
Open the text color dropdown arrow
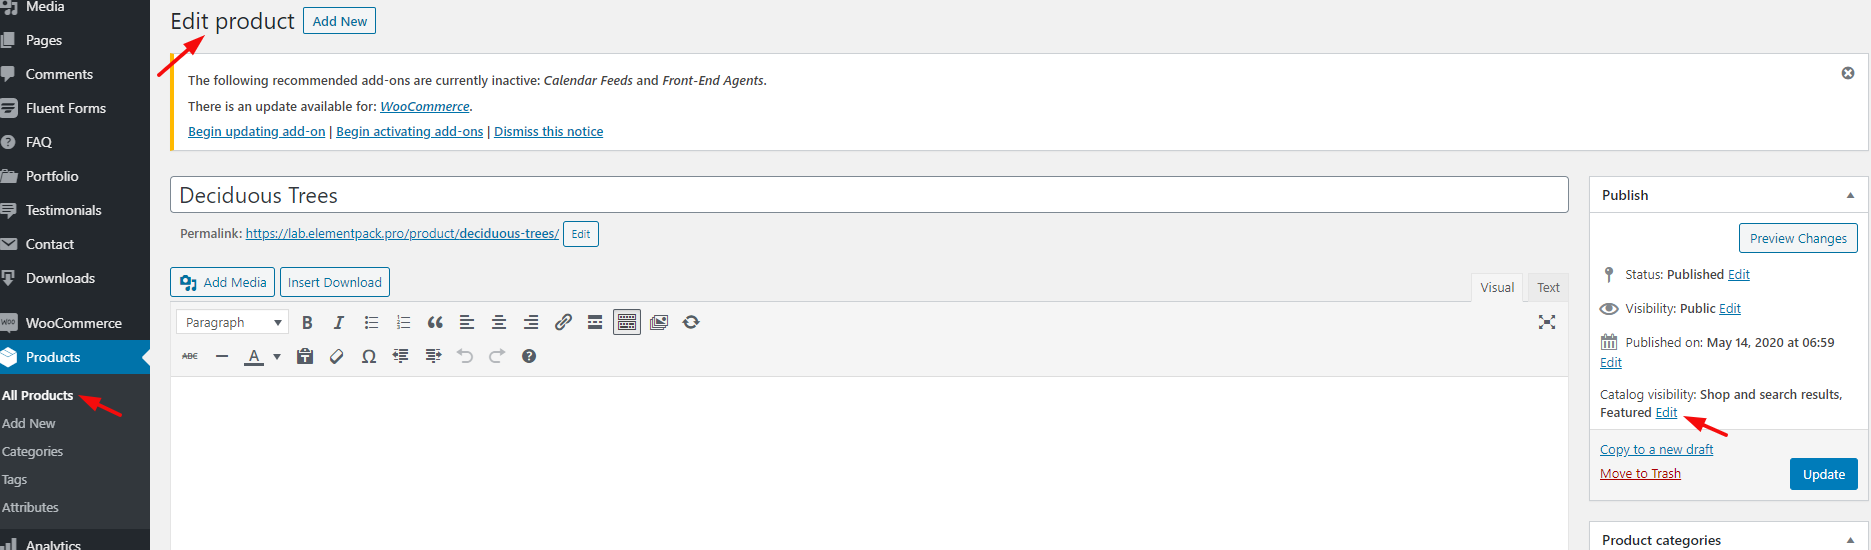277,356
